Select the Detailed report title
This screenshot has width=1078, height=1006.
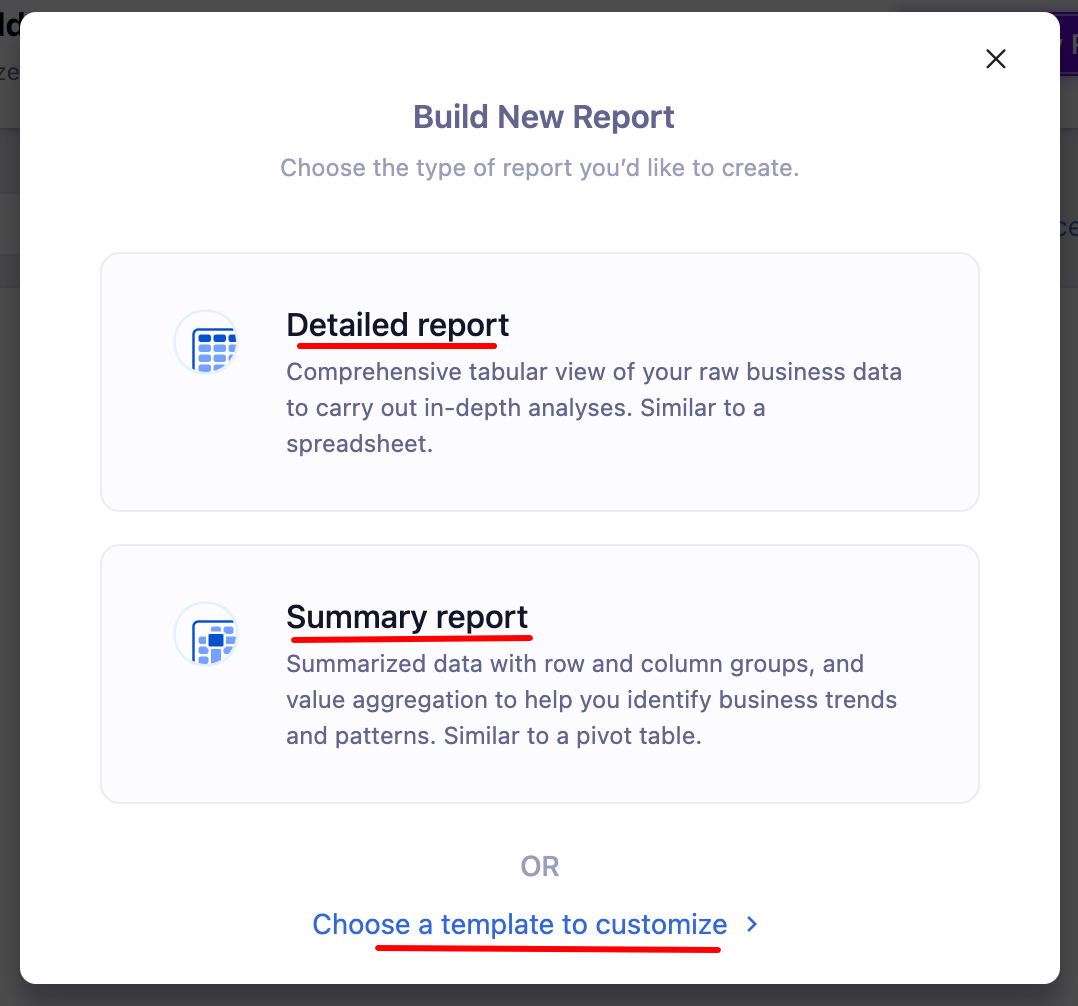coord(397,325)
